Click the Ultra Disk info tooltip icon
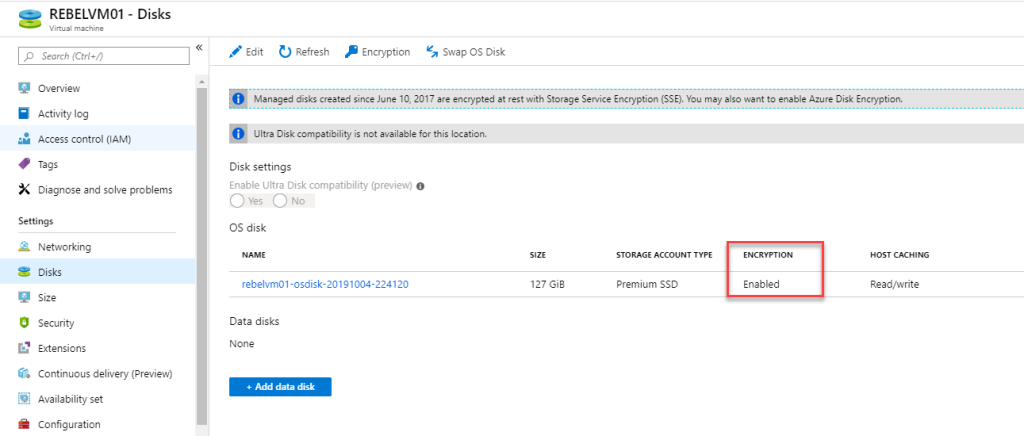This screenshot has height=436, width=1024. (x=421, y=186)
